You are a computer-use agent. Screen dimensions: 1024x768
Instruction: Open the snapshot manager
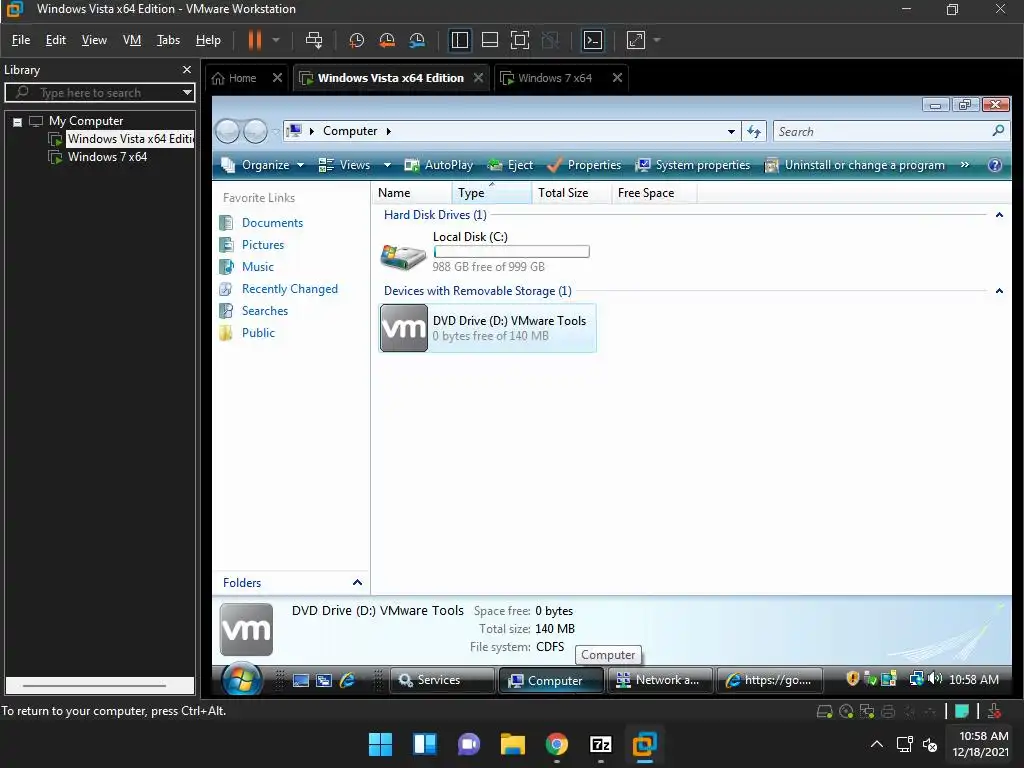[417, 40]
